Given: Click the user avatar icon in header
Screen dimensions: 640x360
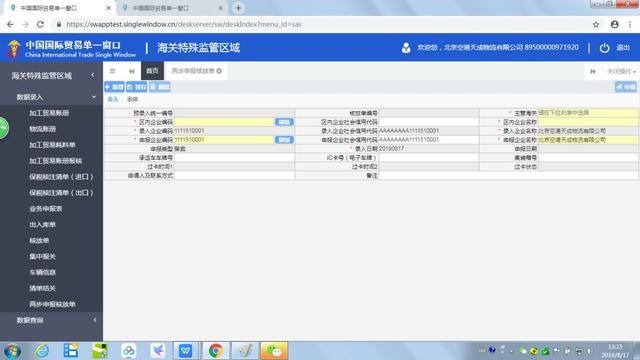Looking at the screenshot, I should pos(406,48).
